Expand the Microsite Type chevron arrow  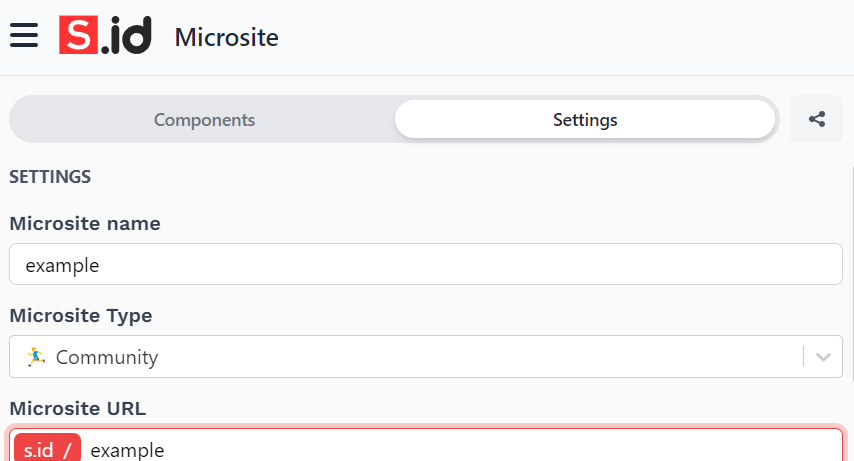[824, 357]
